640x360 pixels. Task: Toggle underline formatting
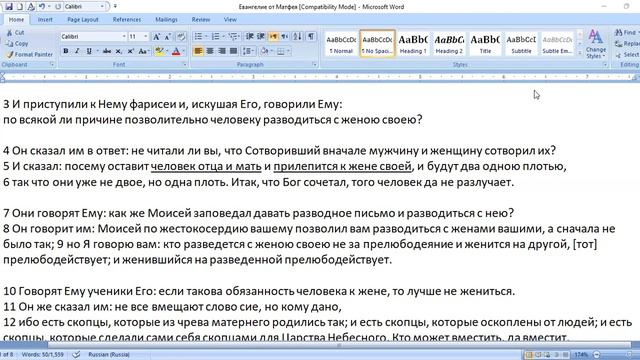(x=89, y=51)
